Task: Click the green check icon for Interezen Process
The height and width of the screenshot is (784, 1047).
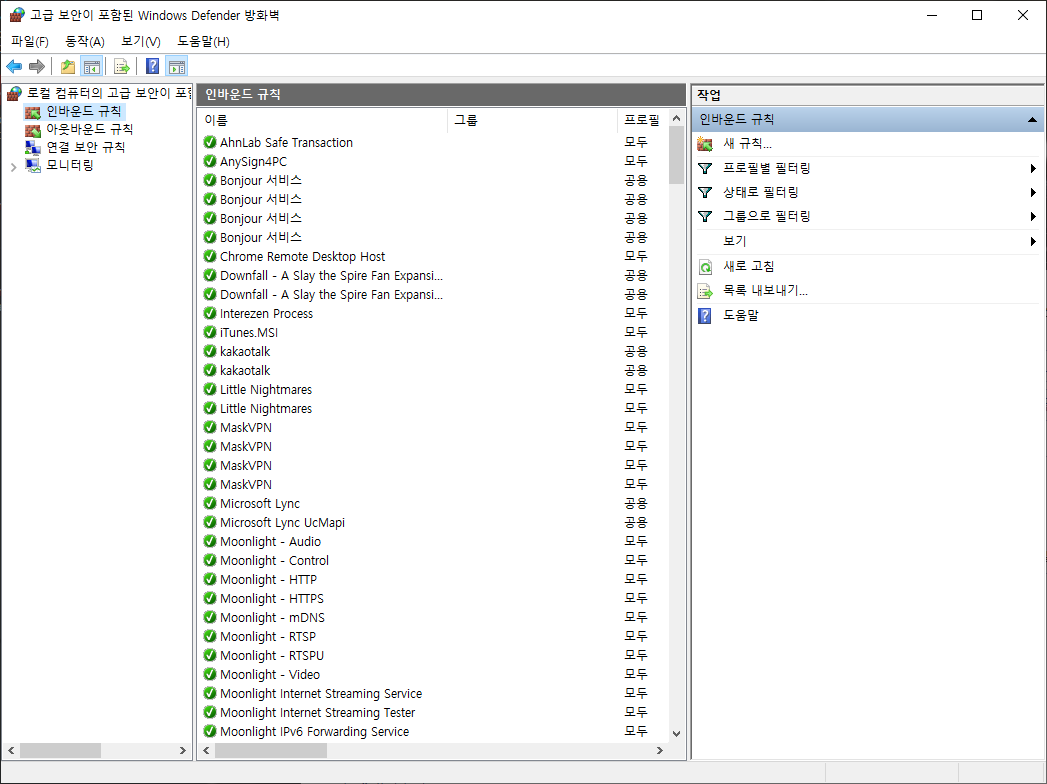Action: point(210,313)
